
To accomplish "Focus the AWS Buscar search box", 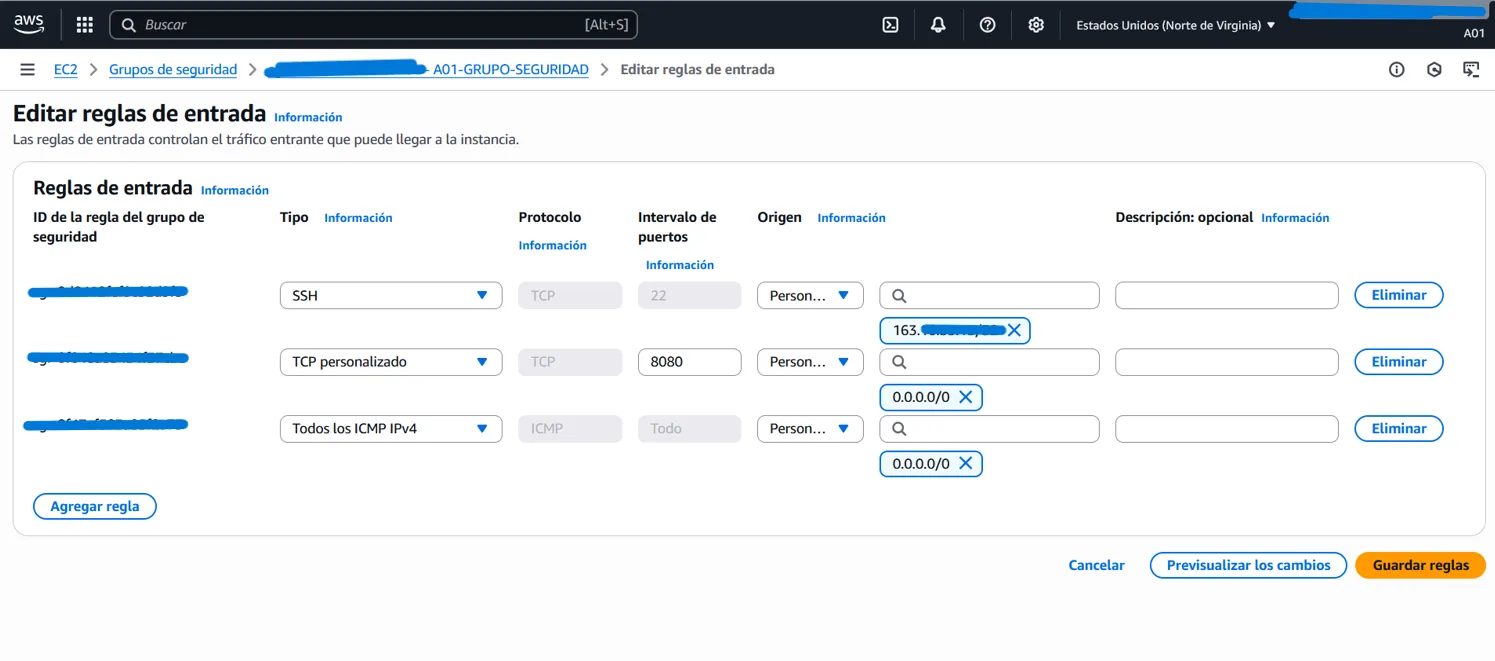I will pyautogui.click(x=360, y=25).
